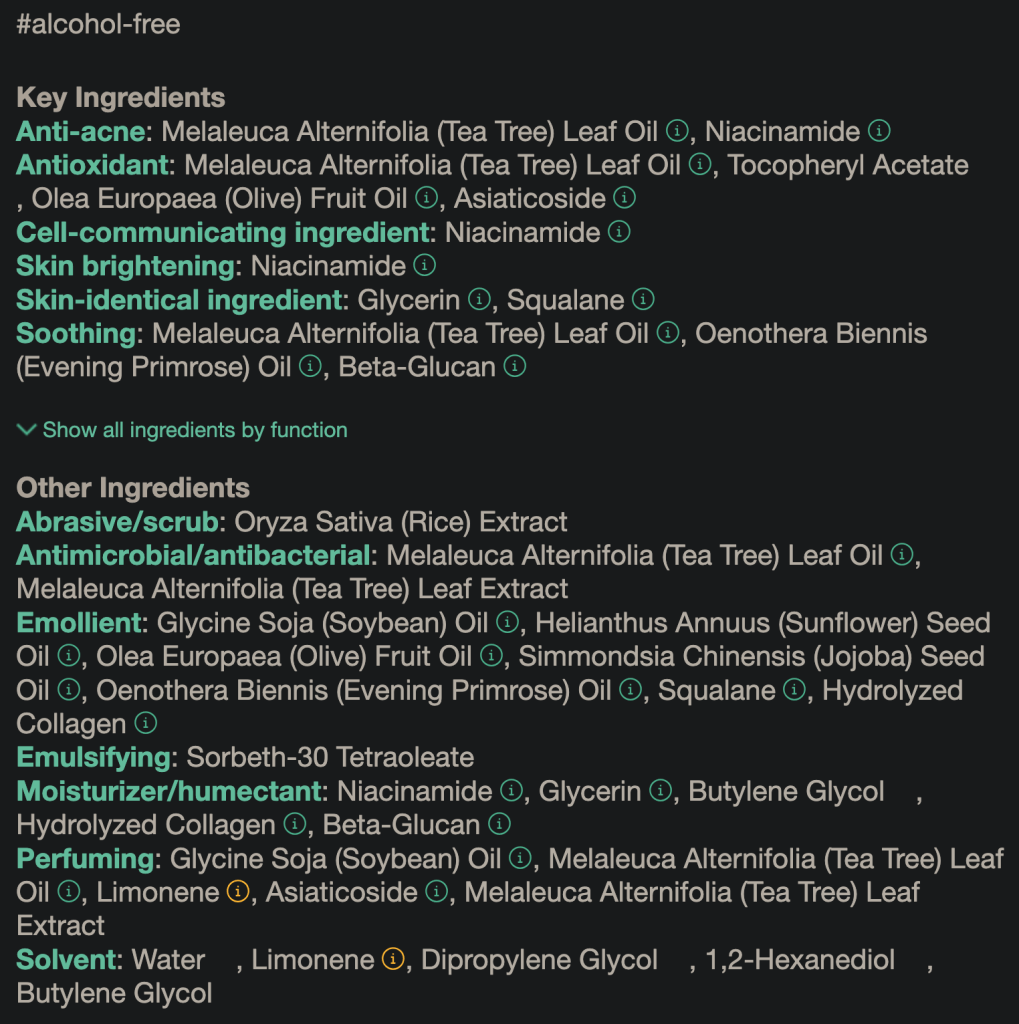1019x1024 pixels.
Task: Click info icon next to Squalane in Skin-identical row
Action: 643,299
